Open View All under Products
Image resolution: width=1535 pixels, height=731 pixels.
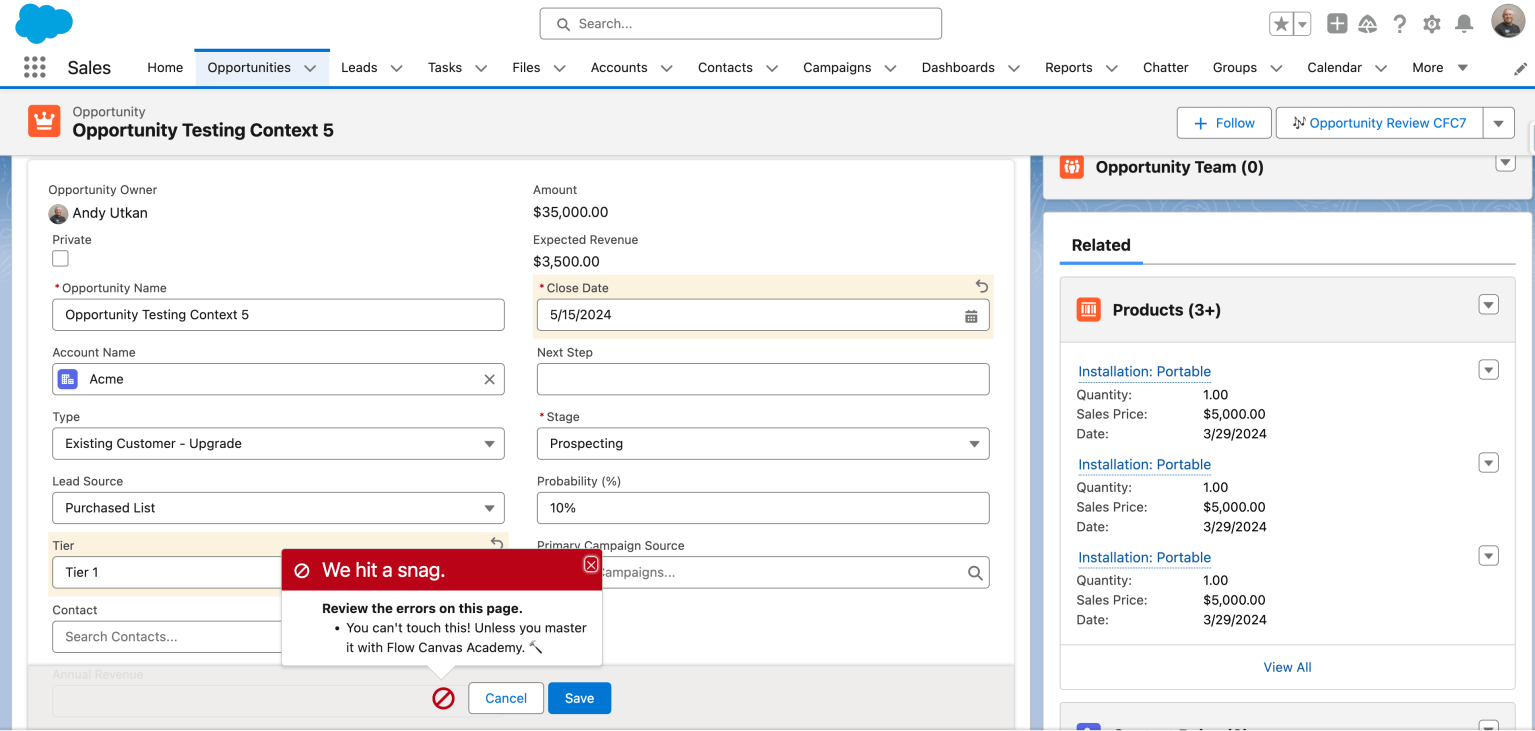1286,667
